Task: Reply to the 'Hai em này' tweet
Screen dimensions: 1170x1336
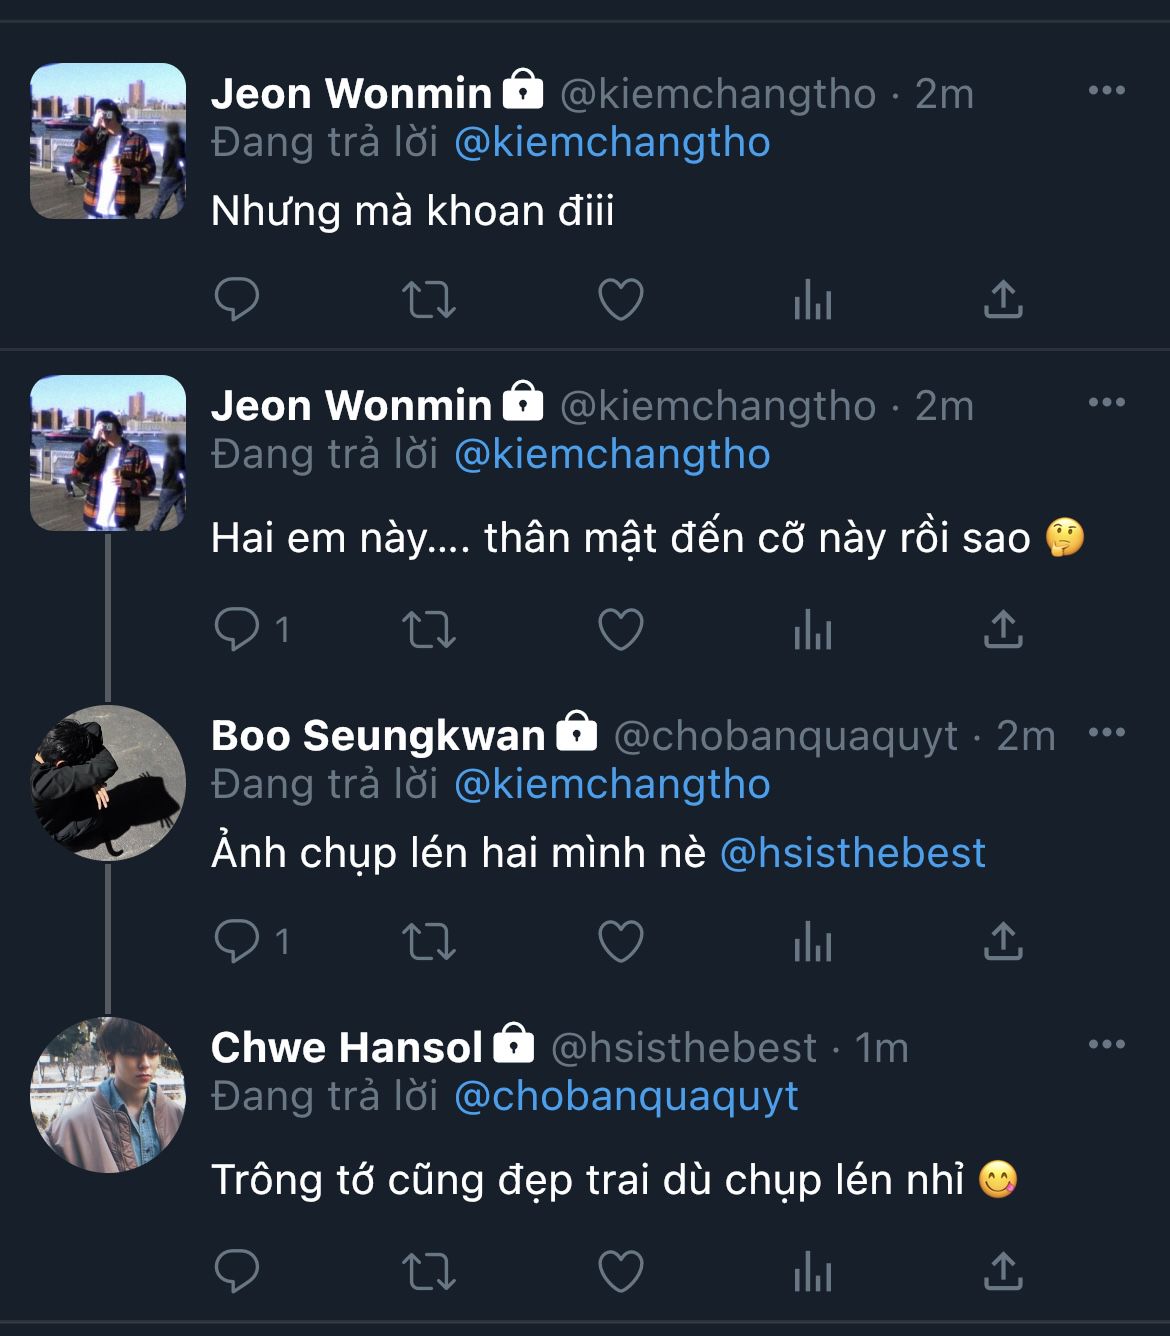Action: coord(237,629)
